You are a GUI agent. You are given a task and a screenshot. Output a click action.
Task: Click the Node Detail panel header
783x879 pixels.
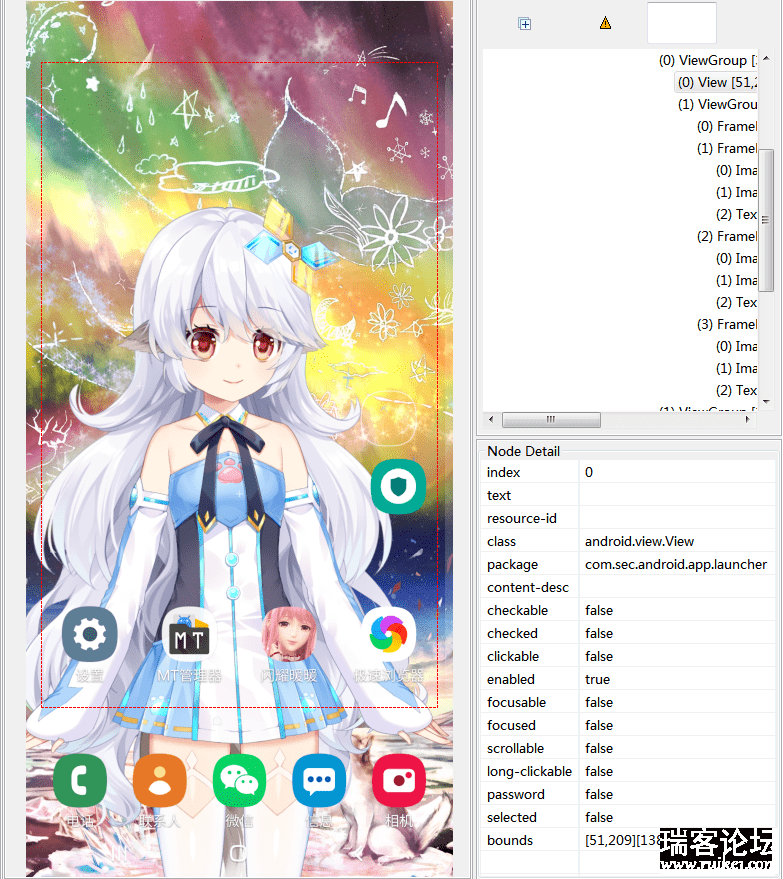pos(523,451)
